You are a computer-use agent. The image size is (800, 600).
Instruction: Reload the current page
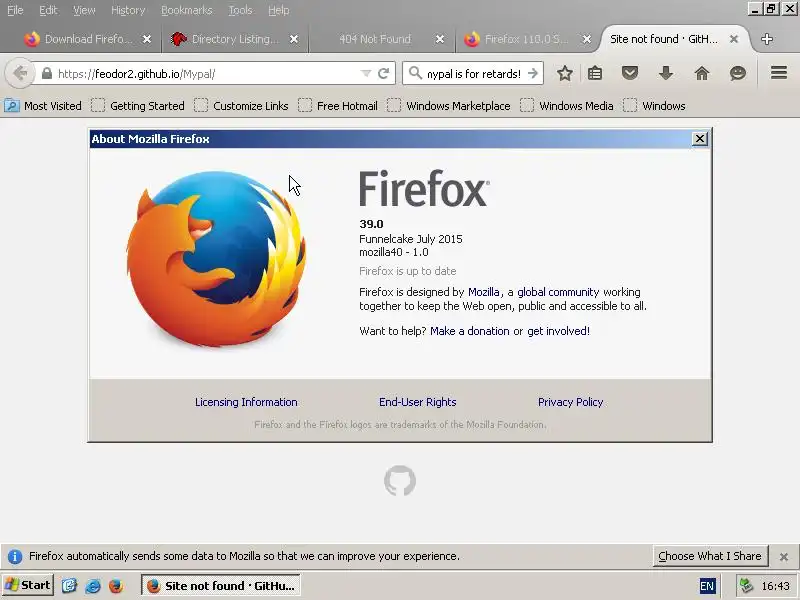coord(384,73)
